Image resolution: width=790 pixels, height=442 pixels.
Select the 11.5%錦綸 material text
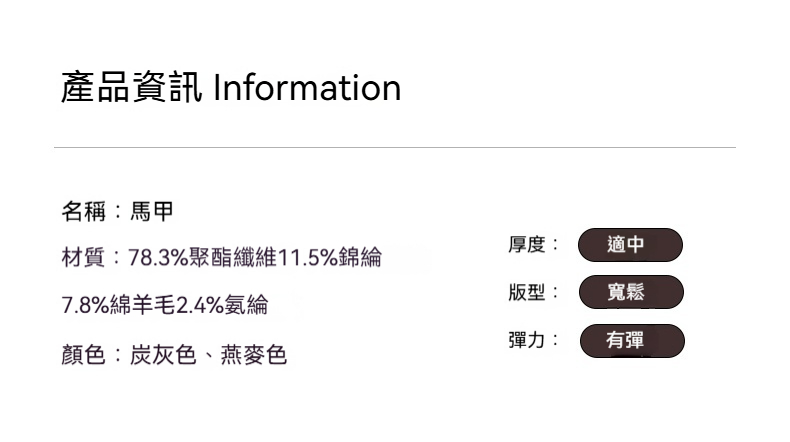329,259
